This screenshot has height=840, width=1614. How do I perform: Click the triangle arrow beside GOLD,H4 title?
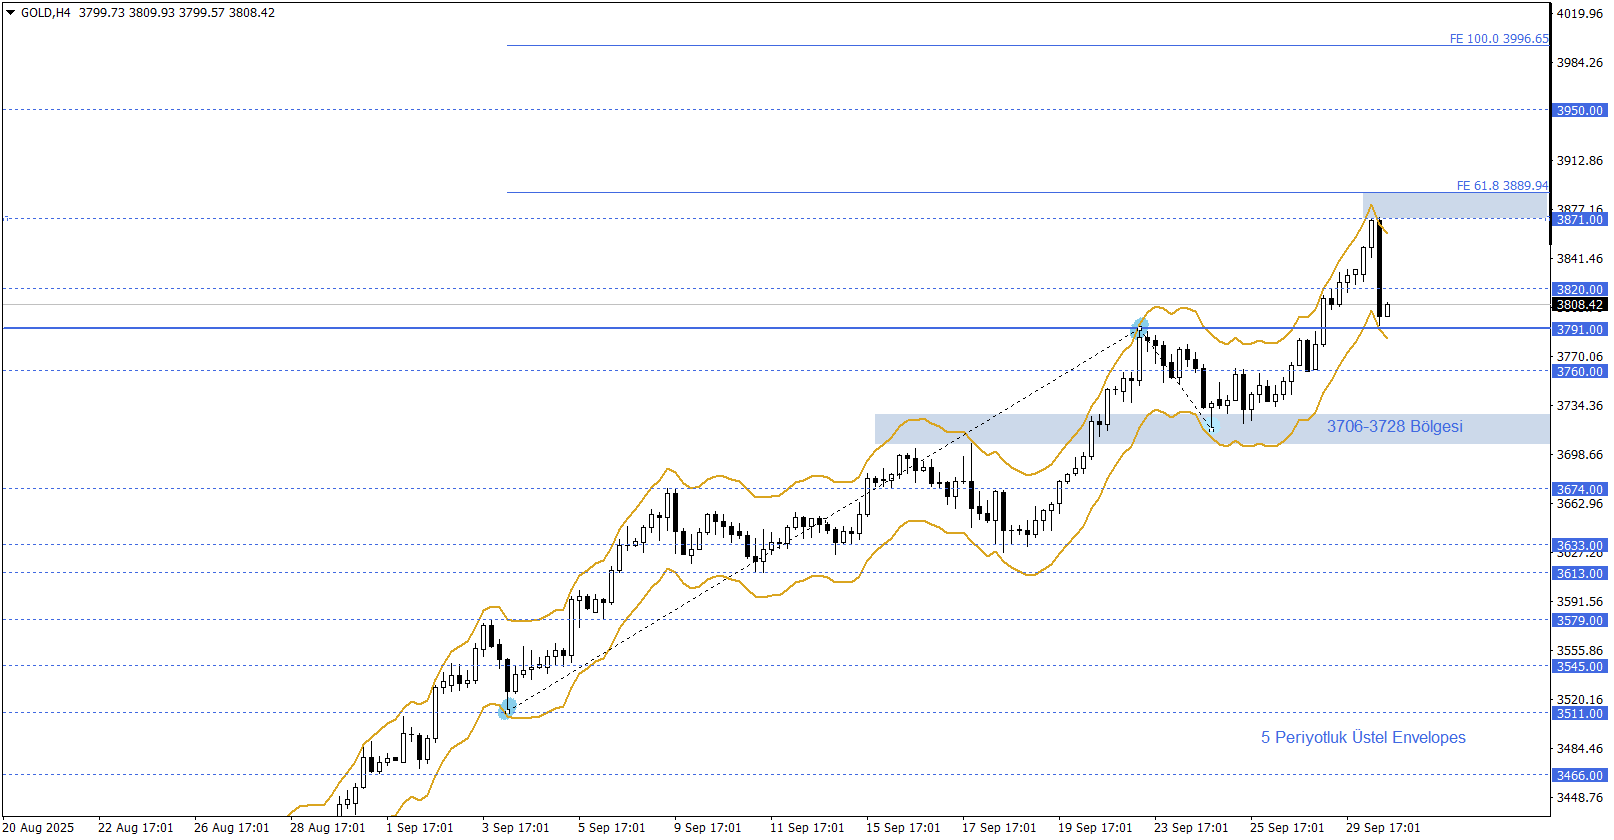[x=11, y=13]
